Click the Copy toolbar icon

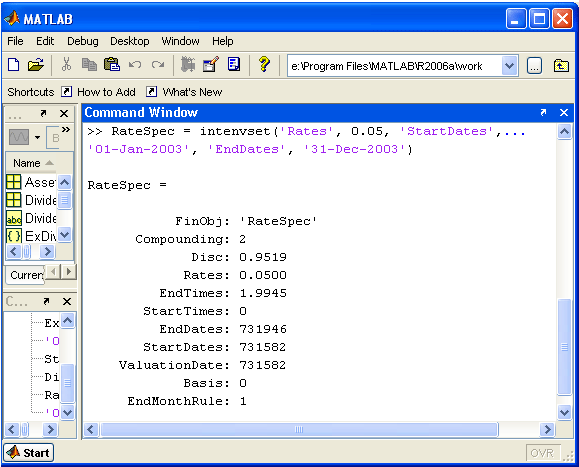(x=89, y=65)
